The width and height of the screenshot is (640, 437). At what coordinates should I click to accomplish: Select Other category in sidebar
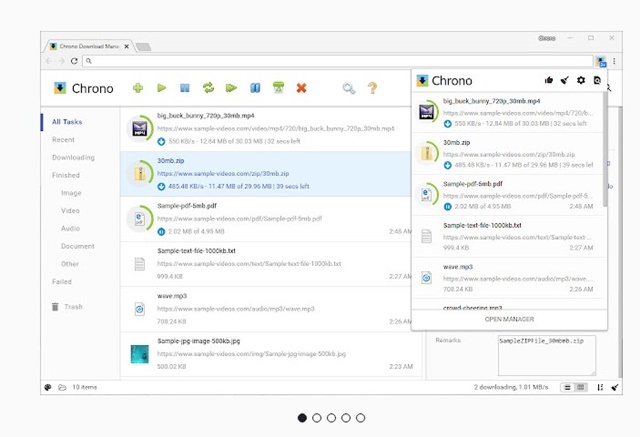(70, 264)
